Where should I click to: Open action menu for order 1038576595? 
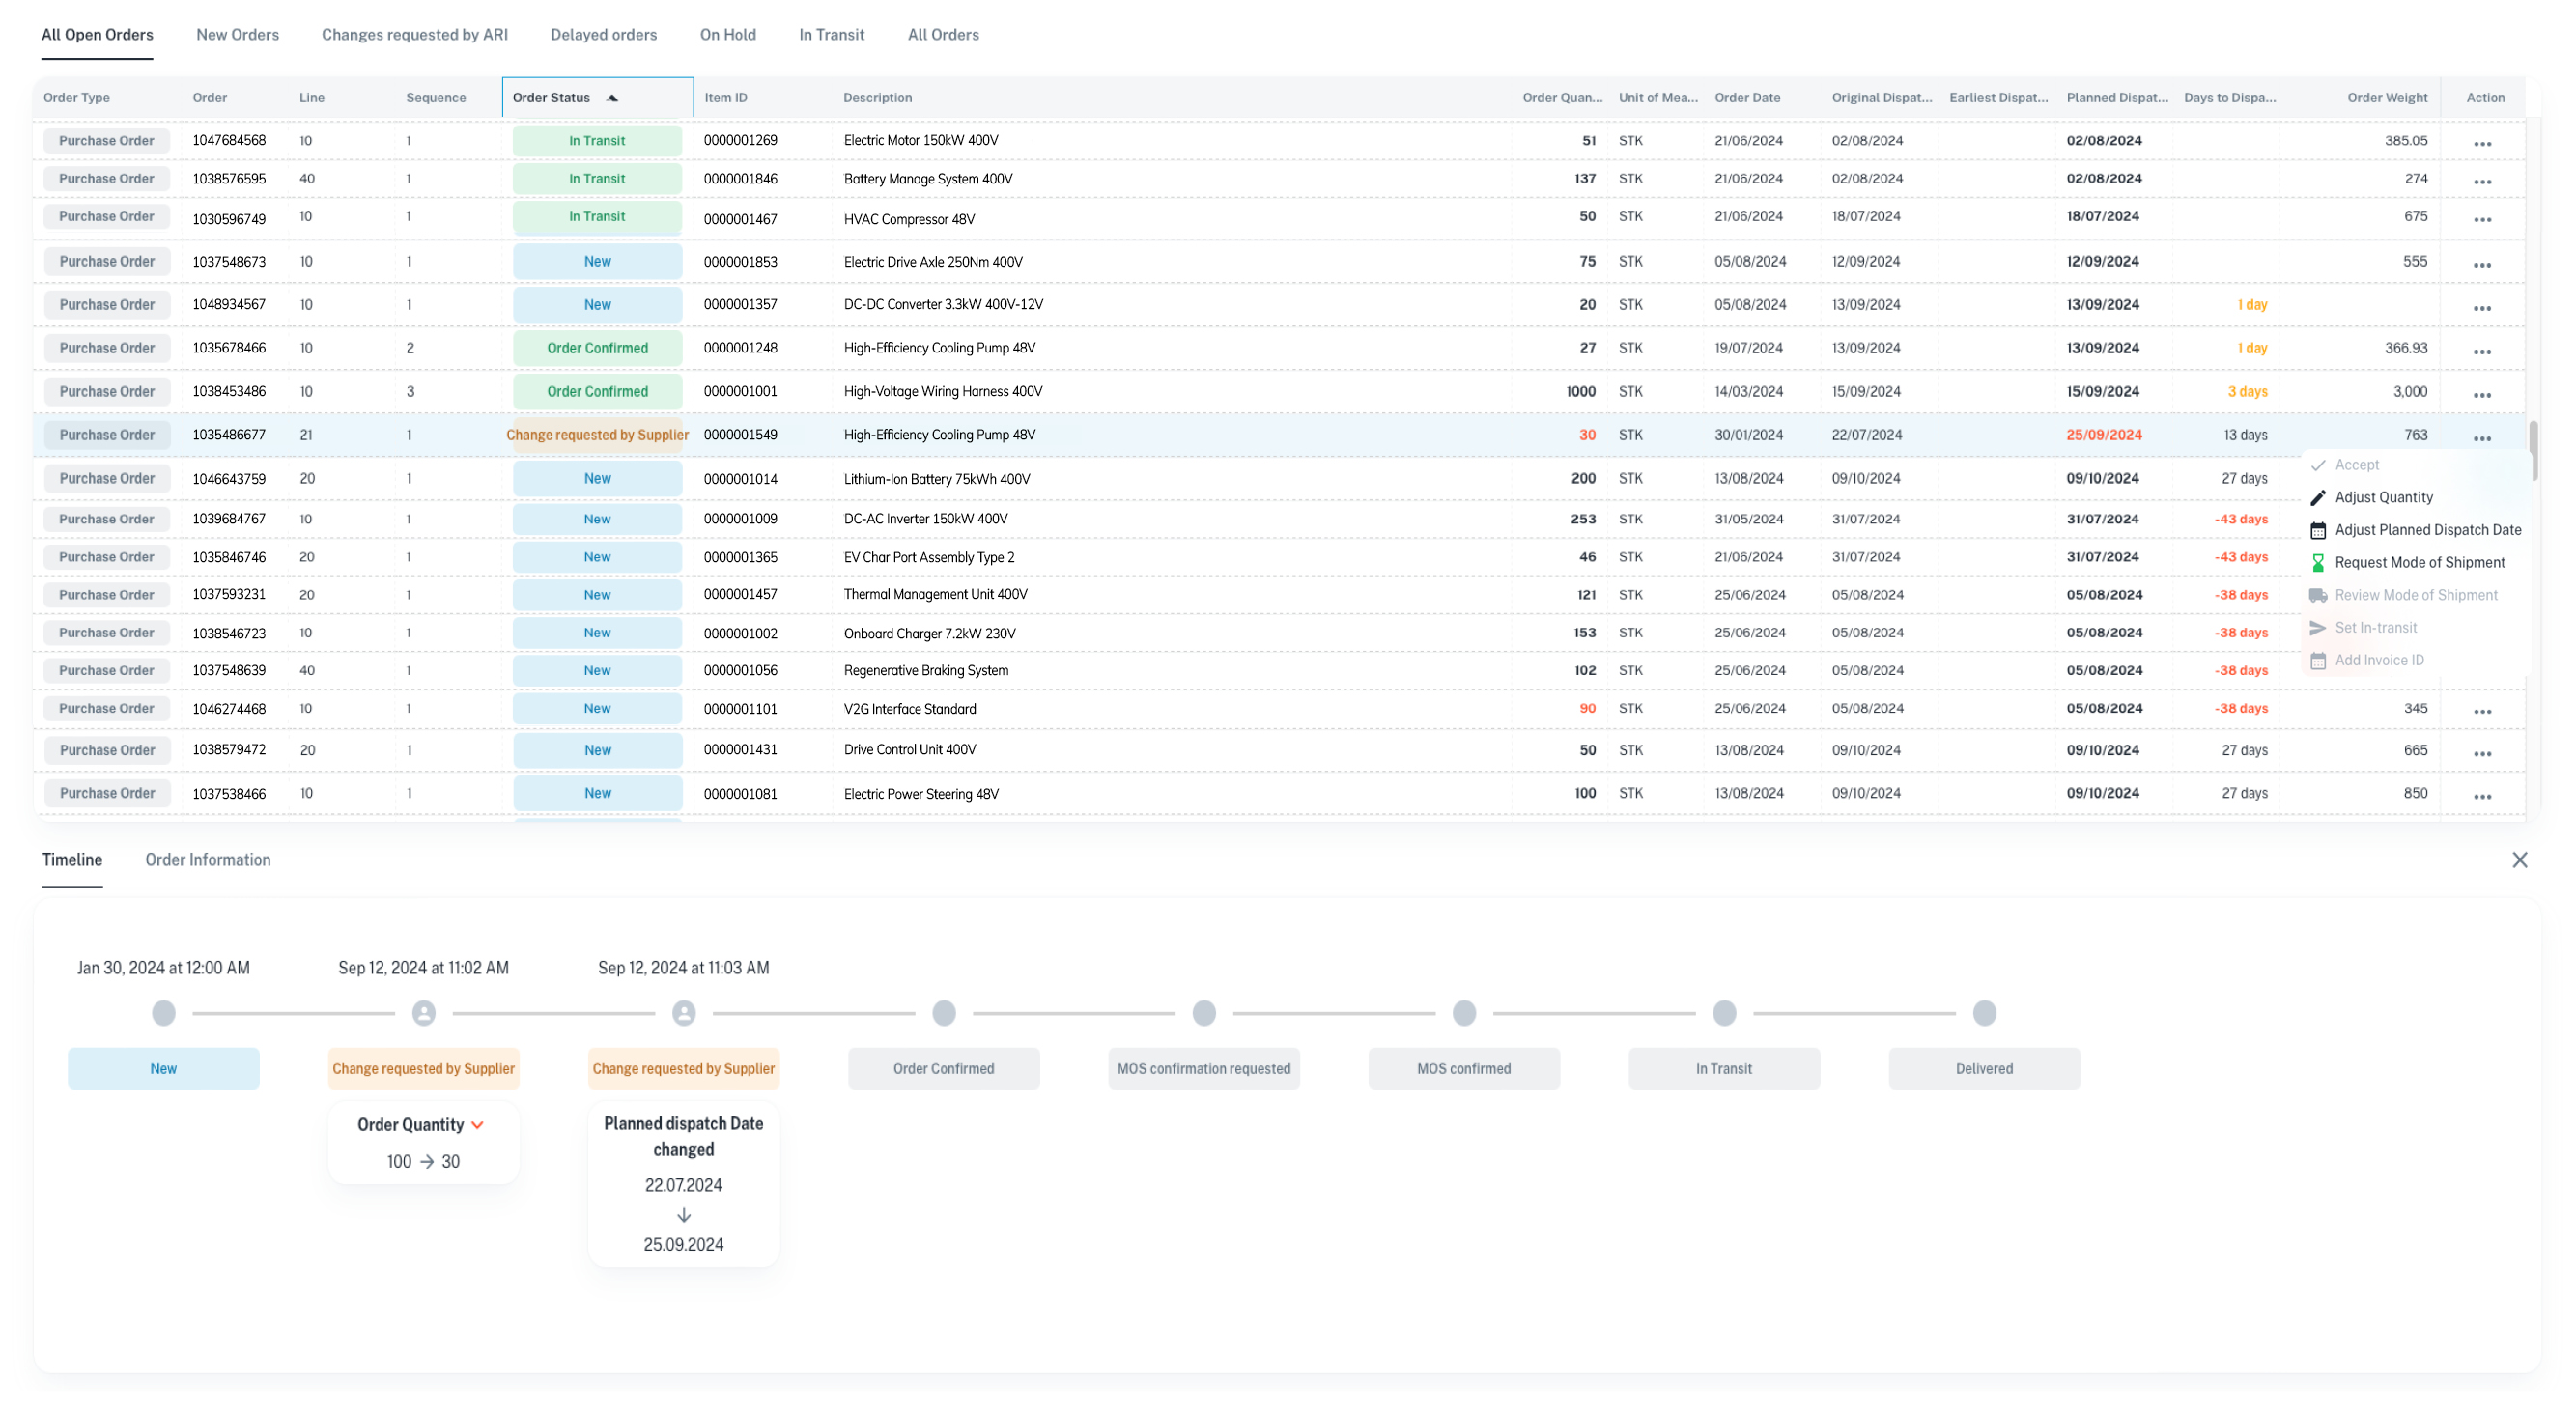point(2482,181)
